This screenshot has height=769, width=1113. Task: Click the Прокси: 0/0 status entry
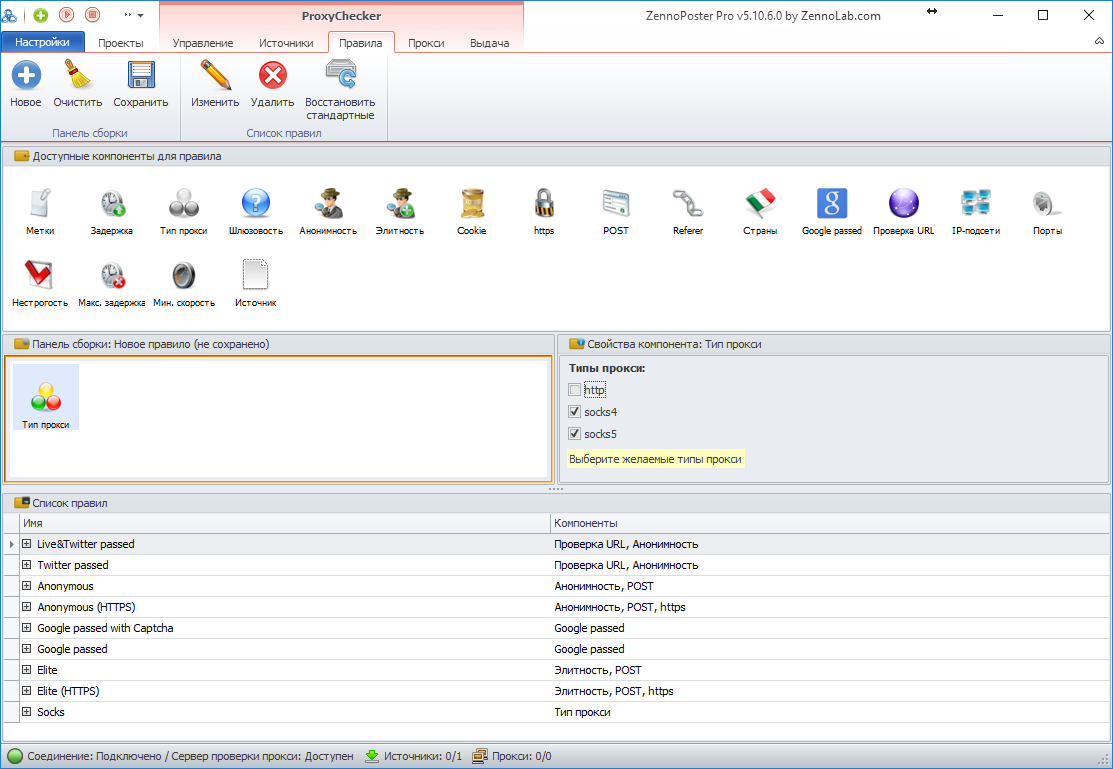pyautogui.click(x=512, y=756)
